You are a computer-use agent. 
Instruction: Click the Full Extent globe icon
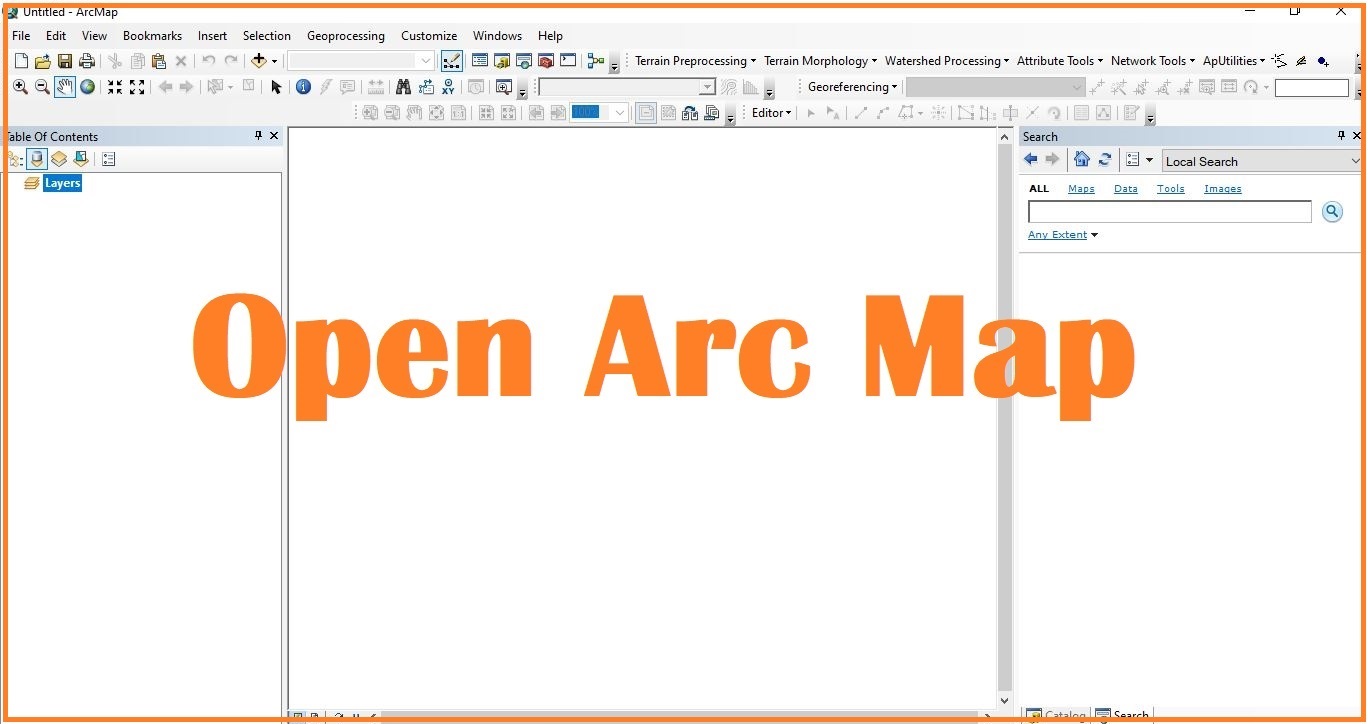coord(88,87)
